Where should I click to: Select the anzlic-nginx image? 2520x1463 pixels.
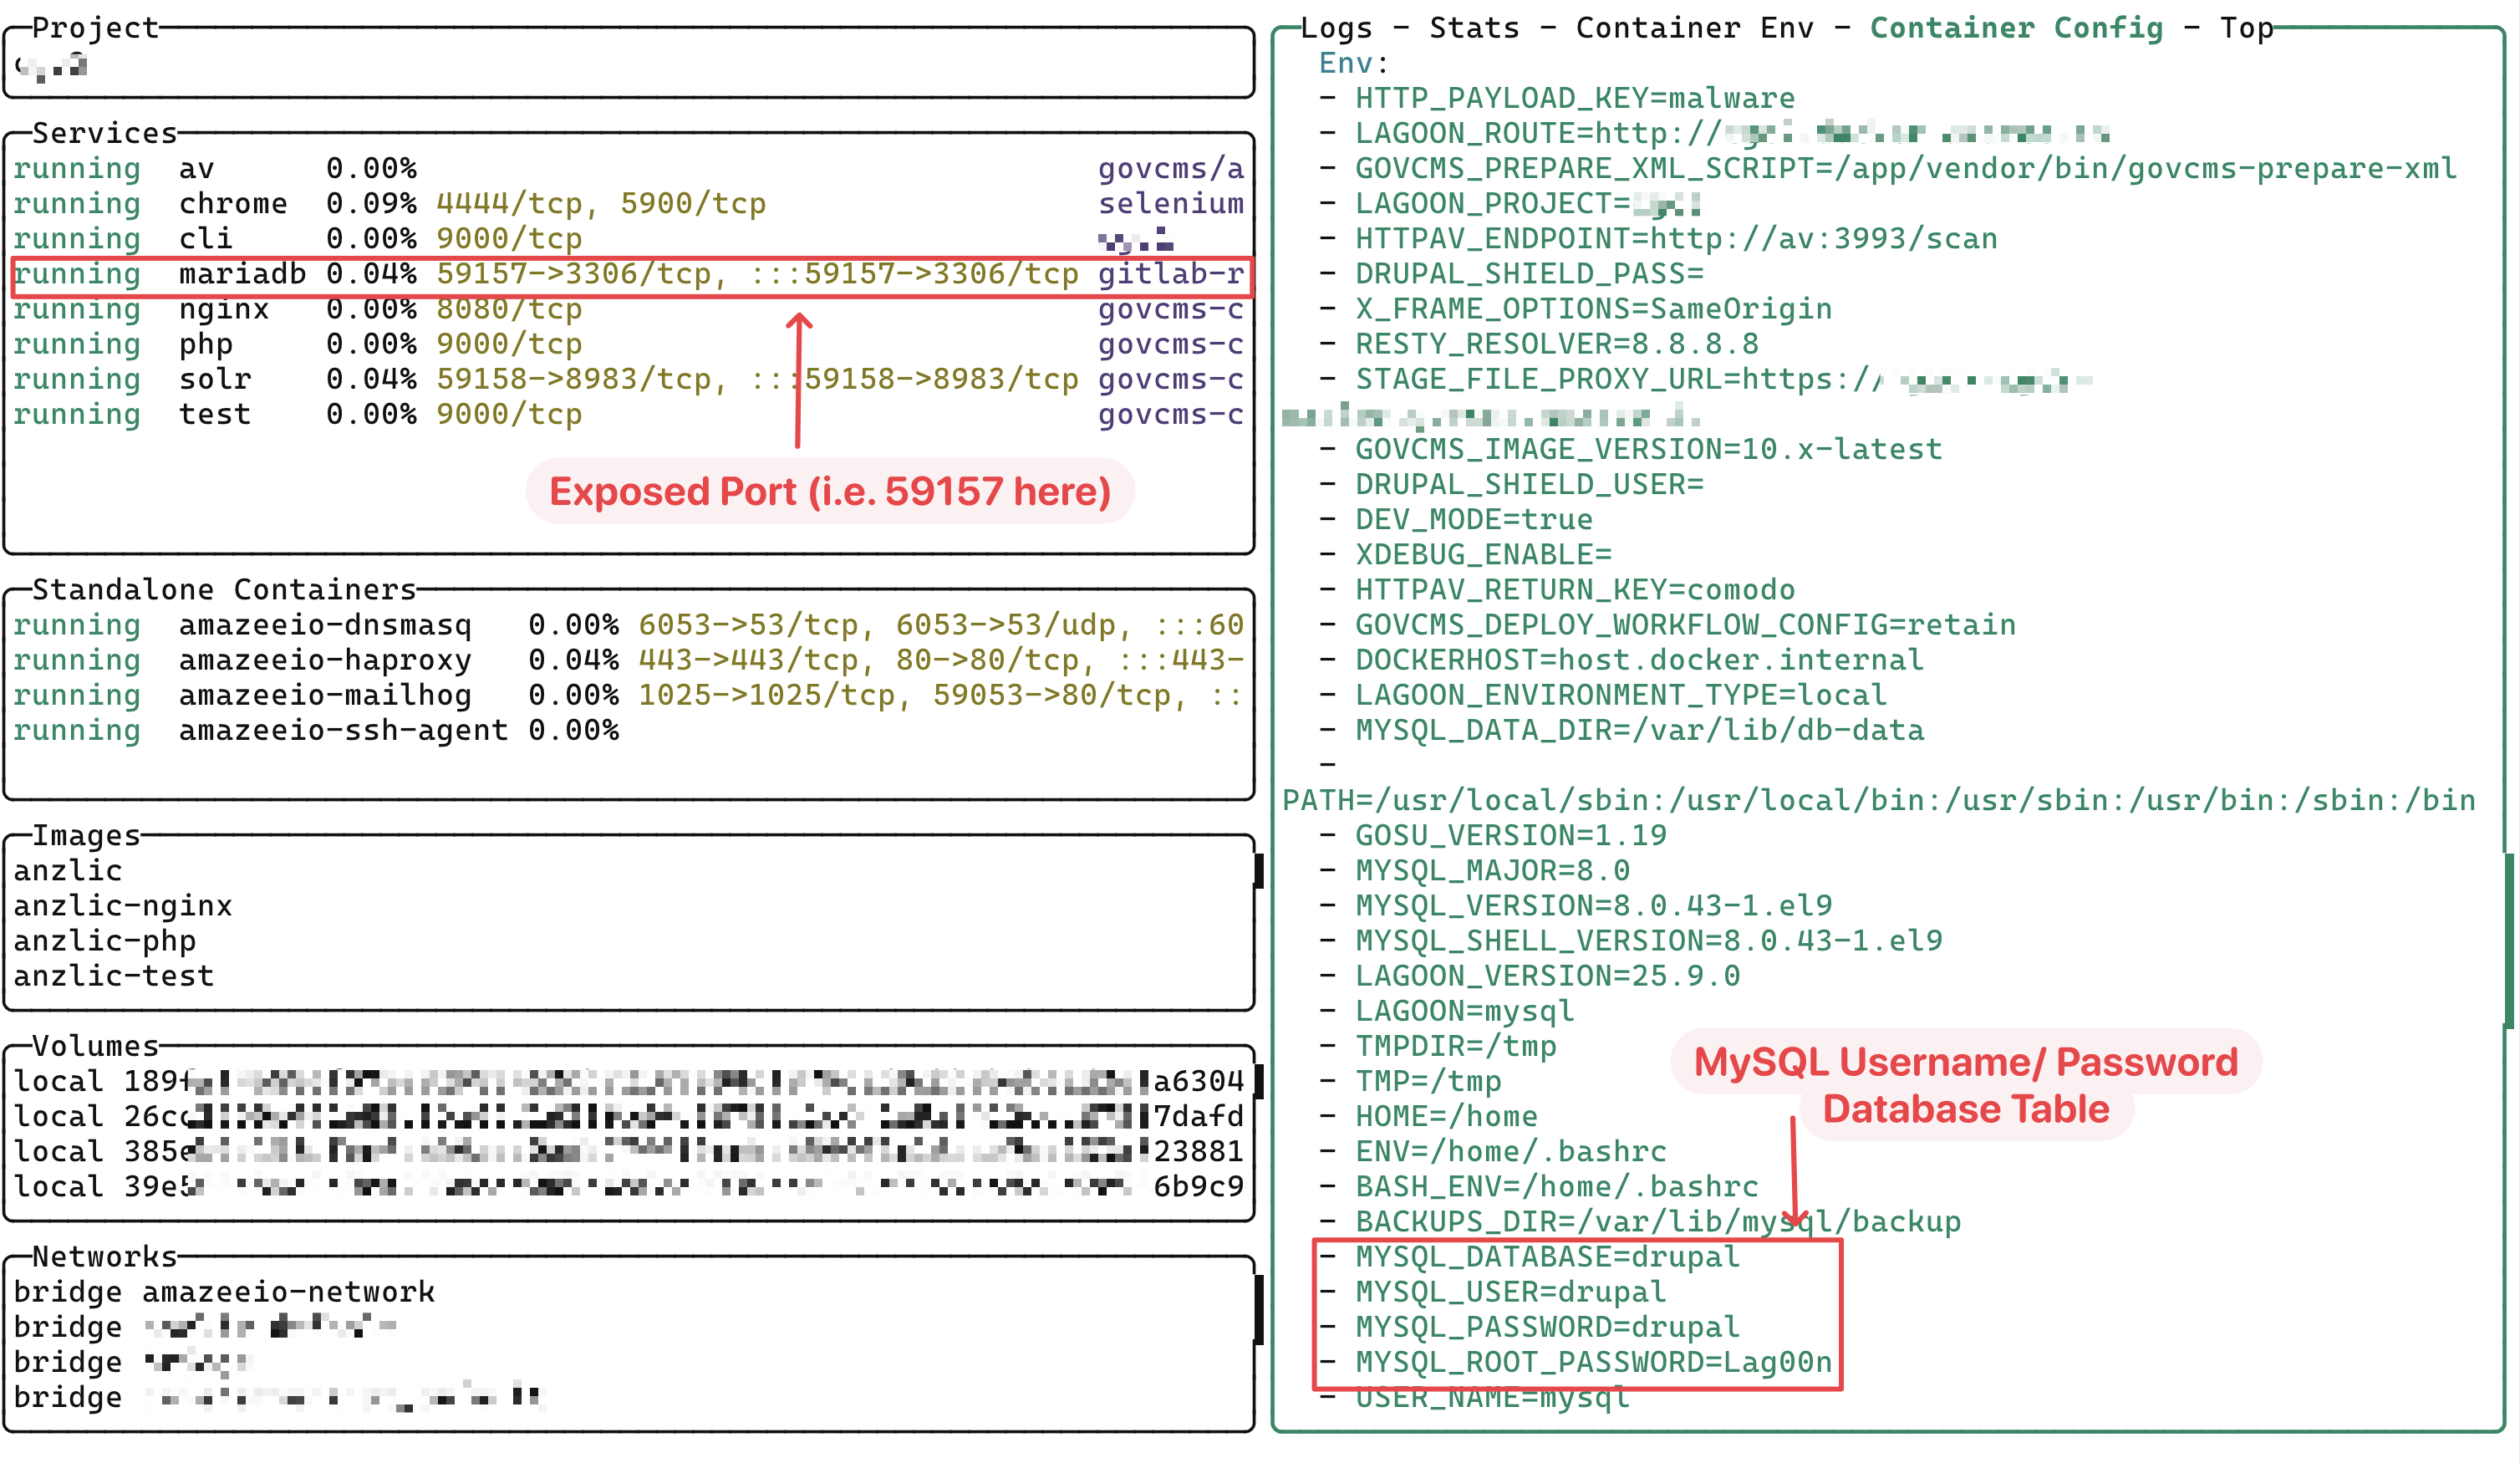click(x=122, y=906)
